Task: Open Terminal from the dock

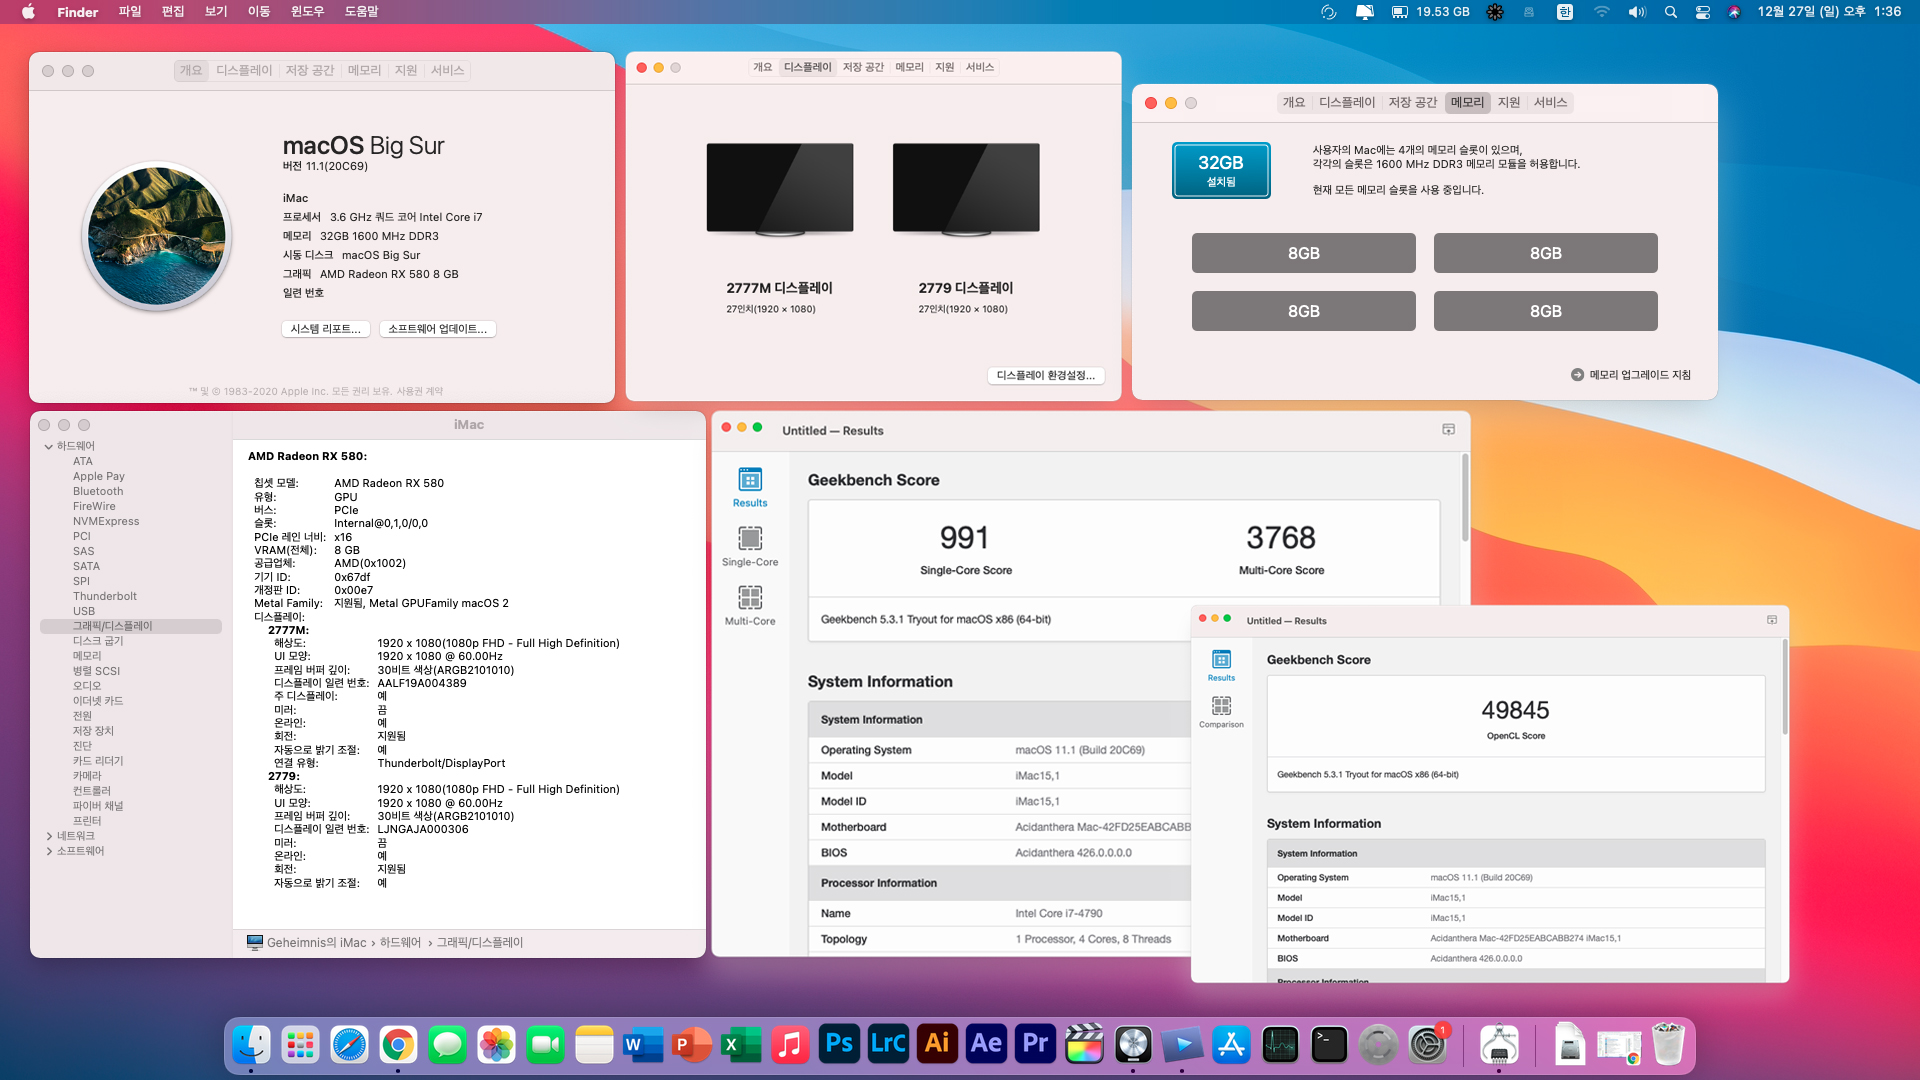Action: (1329, 1045)
